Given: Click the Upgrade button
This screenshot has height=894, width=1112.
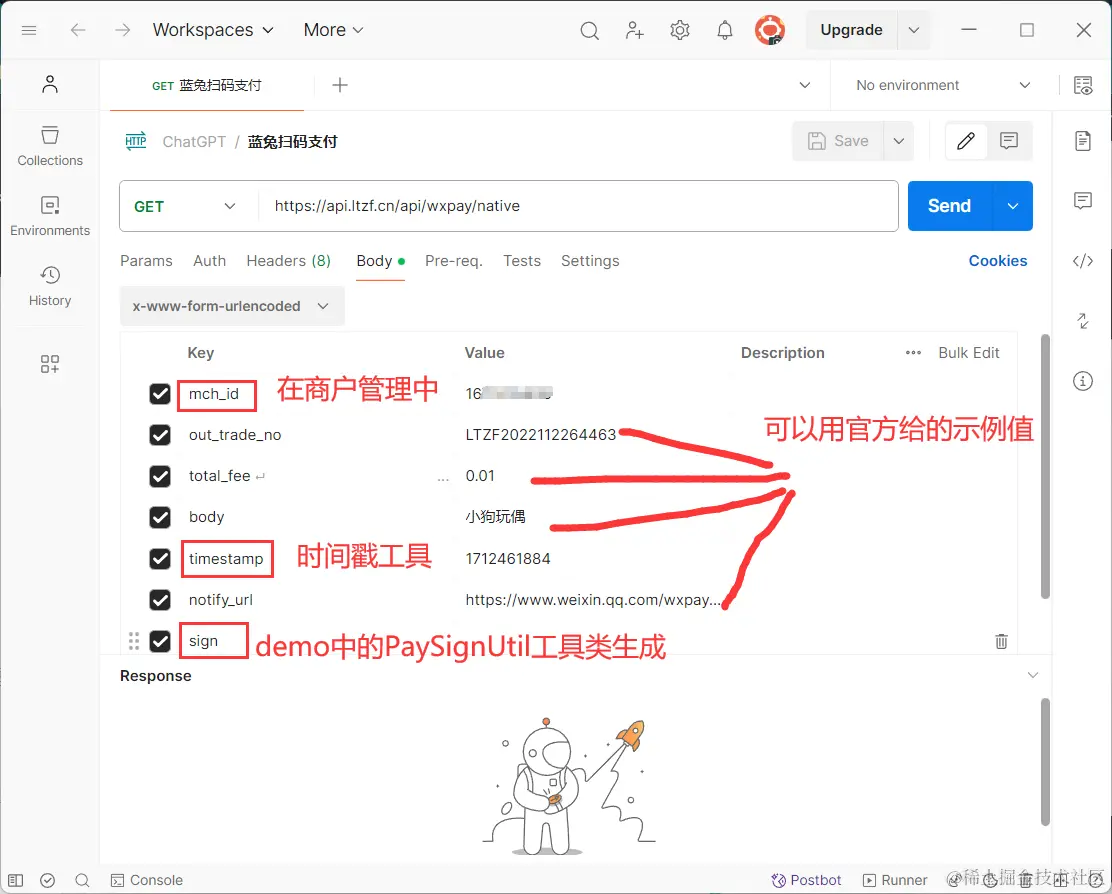Looking at the screenshot, I should click(x=852, y=30).
